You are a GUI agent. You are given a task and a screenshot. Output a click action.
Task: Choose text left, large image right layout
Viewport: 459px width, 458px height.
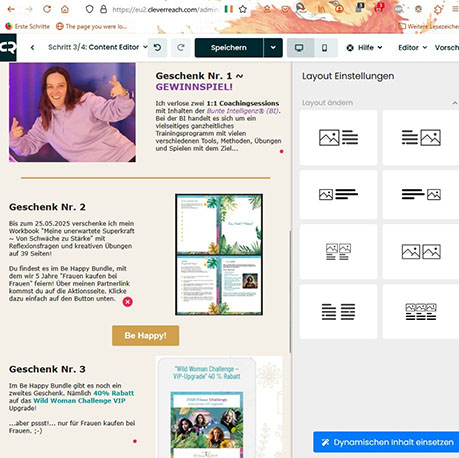tap(421, 137)
